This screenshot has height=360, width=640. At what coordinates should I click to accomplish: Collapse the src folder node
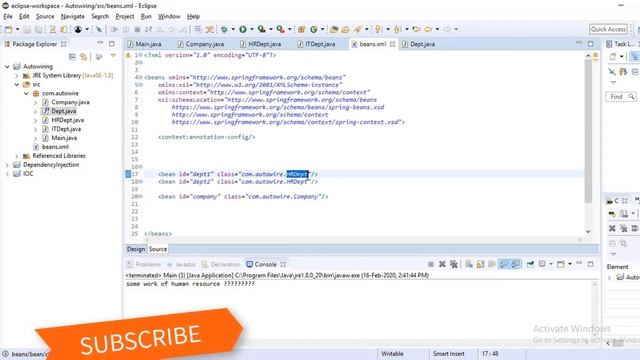[17, 84]
